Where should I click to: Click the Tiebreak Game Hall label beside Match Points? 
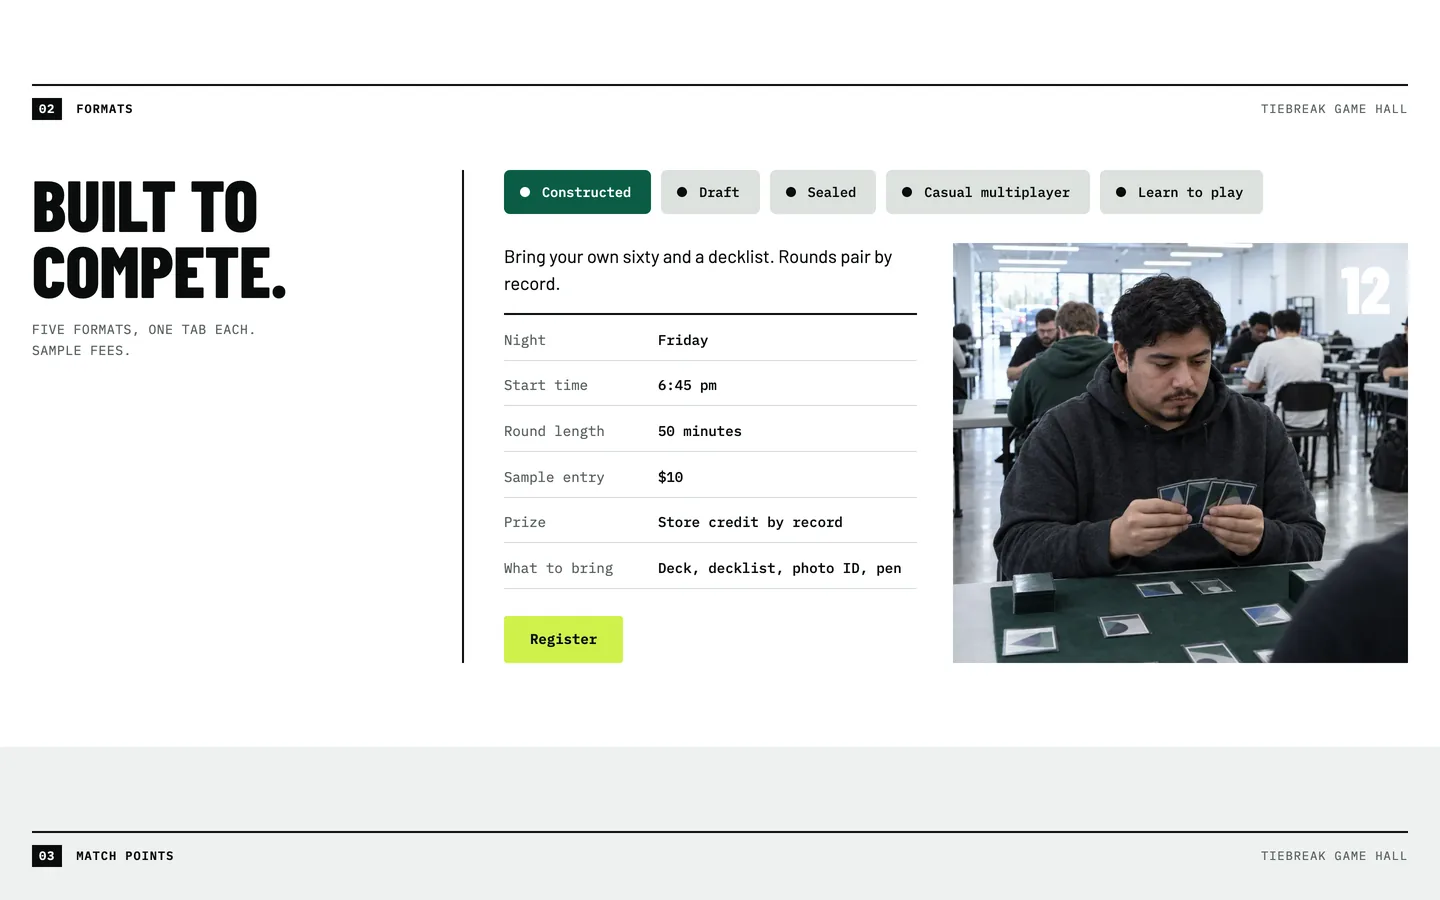click(1334, 856)
